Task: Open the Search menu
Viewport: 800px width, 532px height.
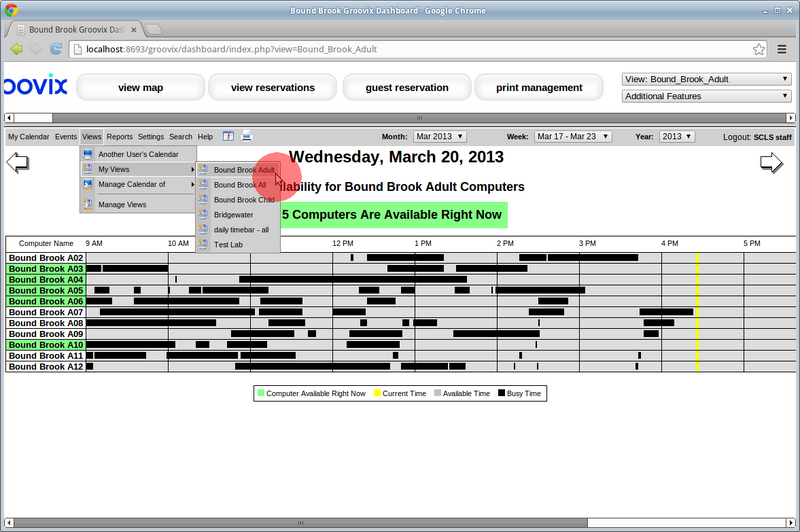Action: click(181, 137)
